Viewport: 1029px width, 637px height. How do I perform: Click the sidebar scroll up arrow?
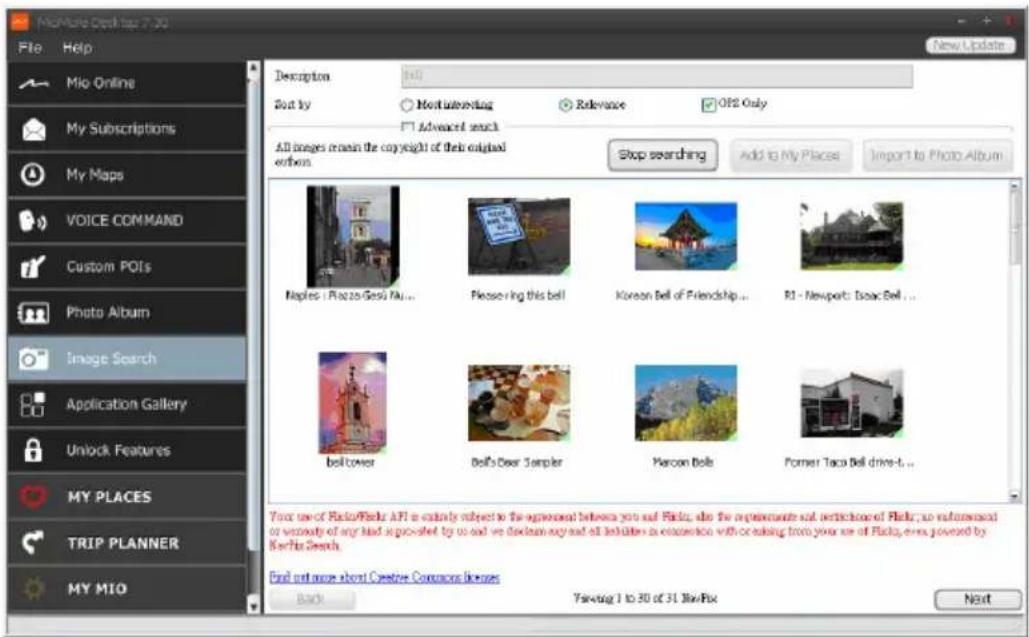coord(254,69)
